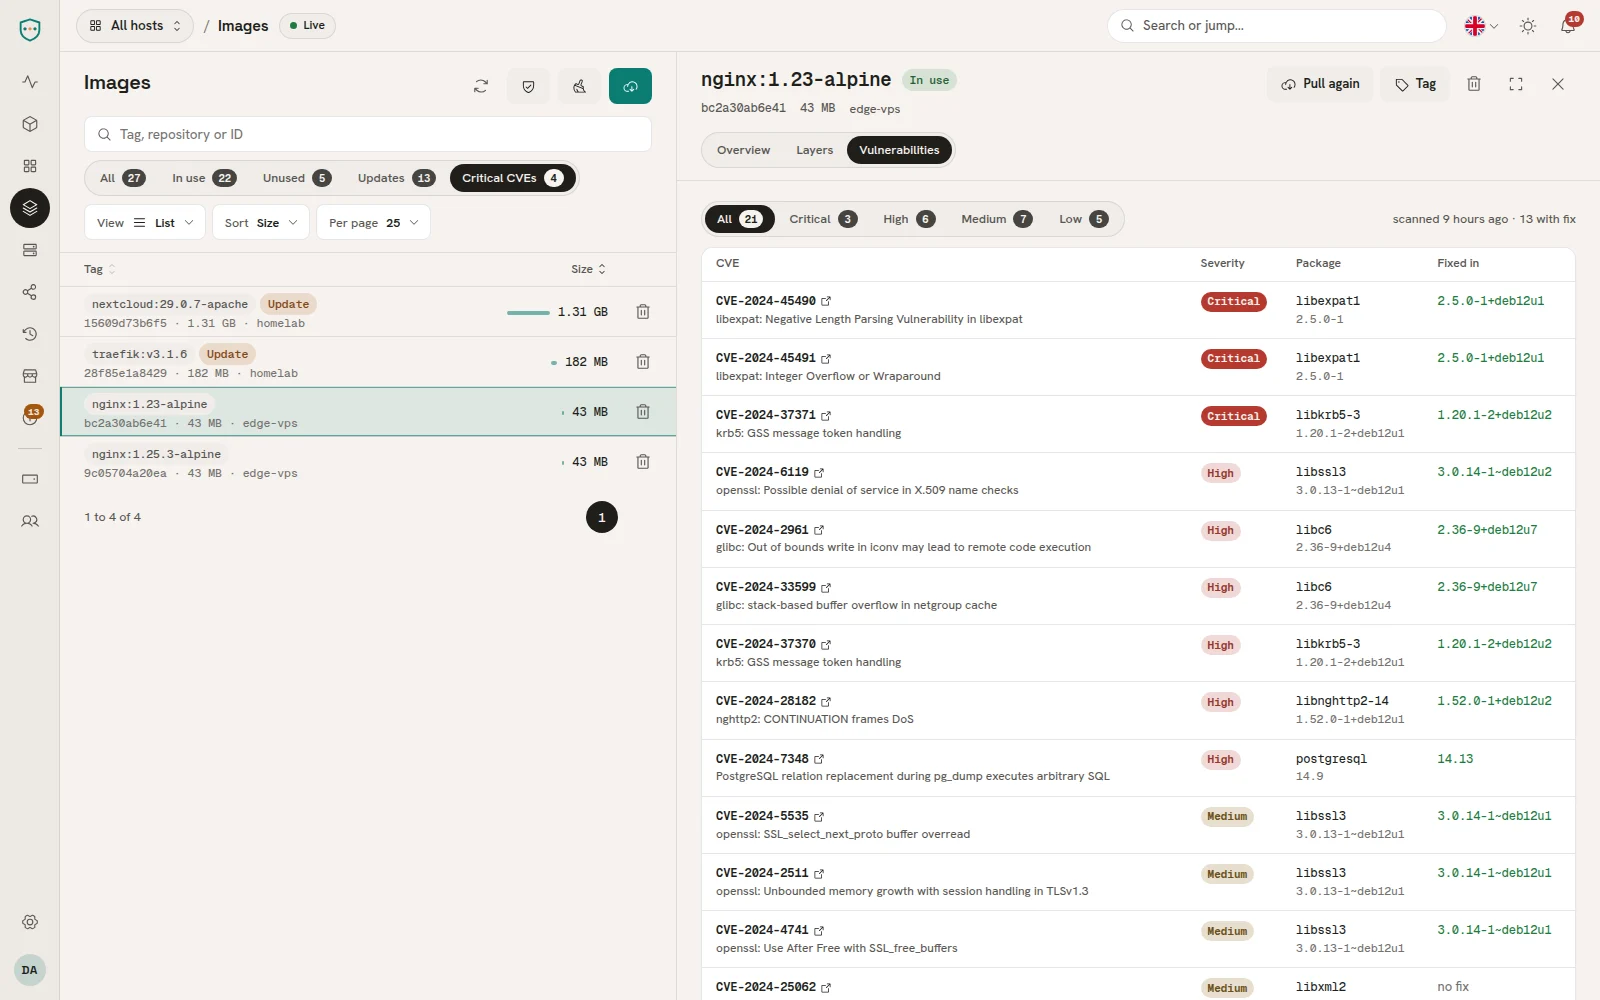Open external link for CVE-2024-45490
This screenshot has height=1000, width=1600.
click(x=826, y=301)
